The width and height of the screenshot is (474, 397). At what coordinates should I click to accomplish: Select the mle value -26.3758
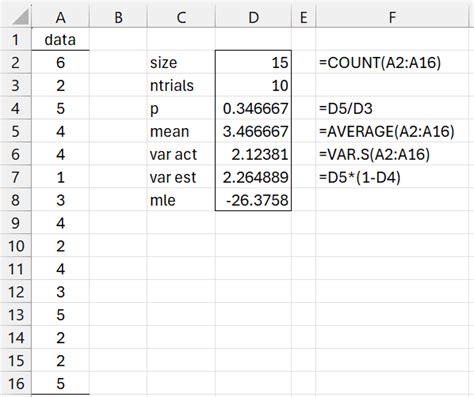[253, 200]
